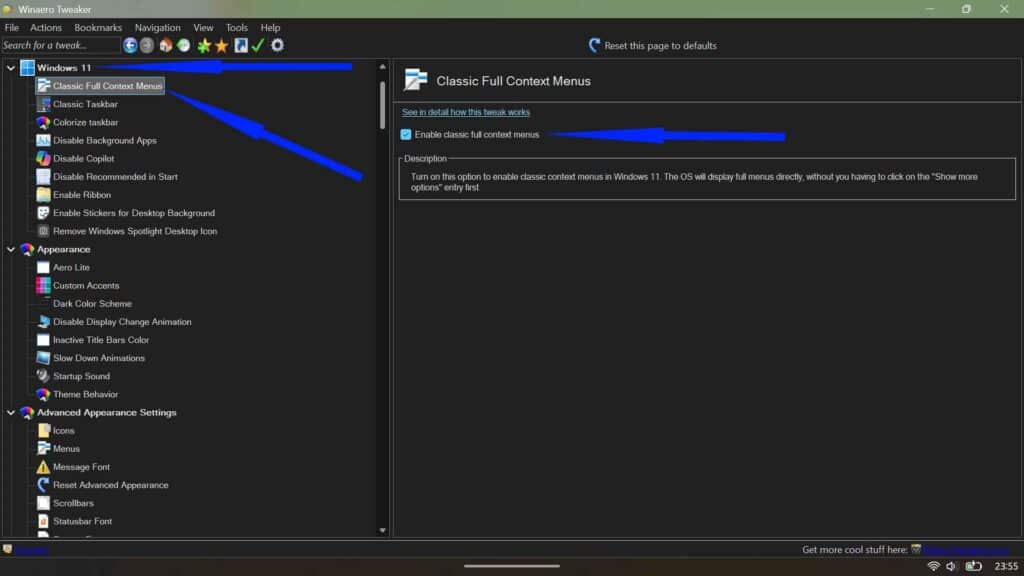Open the Bookmarks menu
1024x576 pixels.
point(98,27)
